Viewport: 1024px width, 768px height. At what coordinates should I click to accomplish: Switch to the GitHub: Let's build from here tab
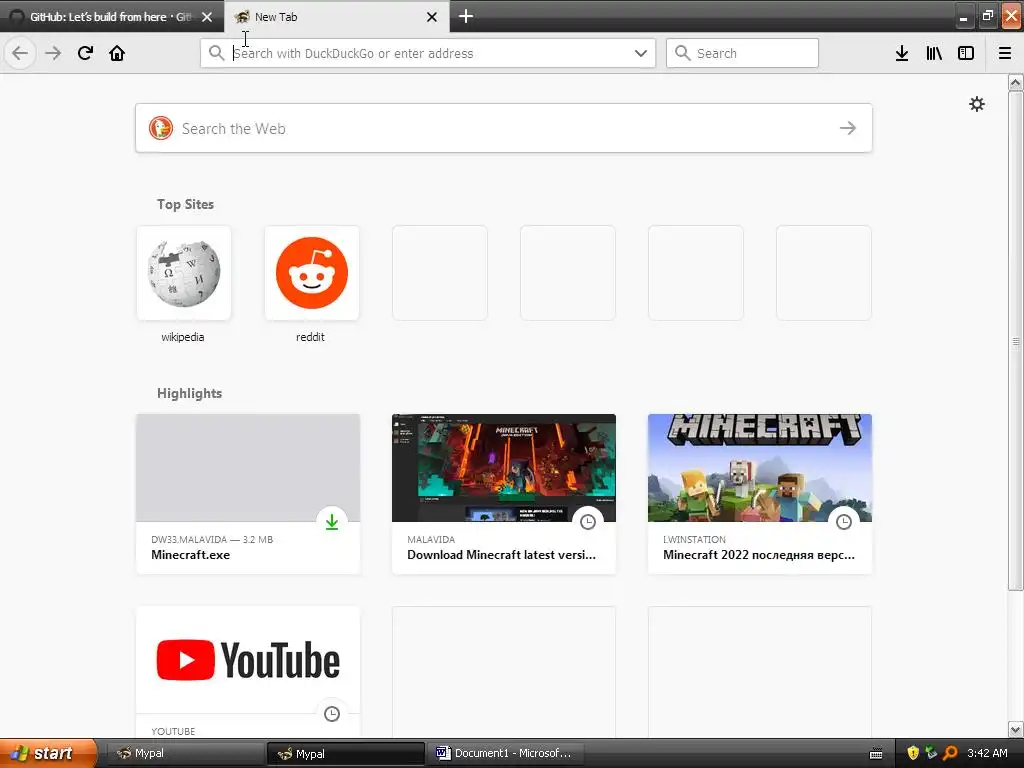click(x=112, y=17)
